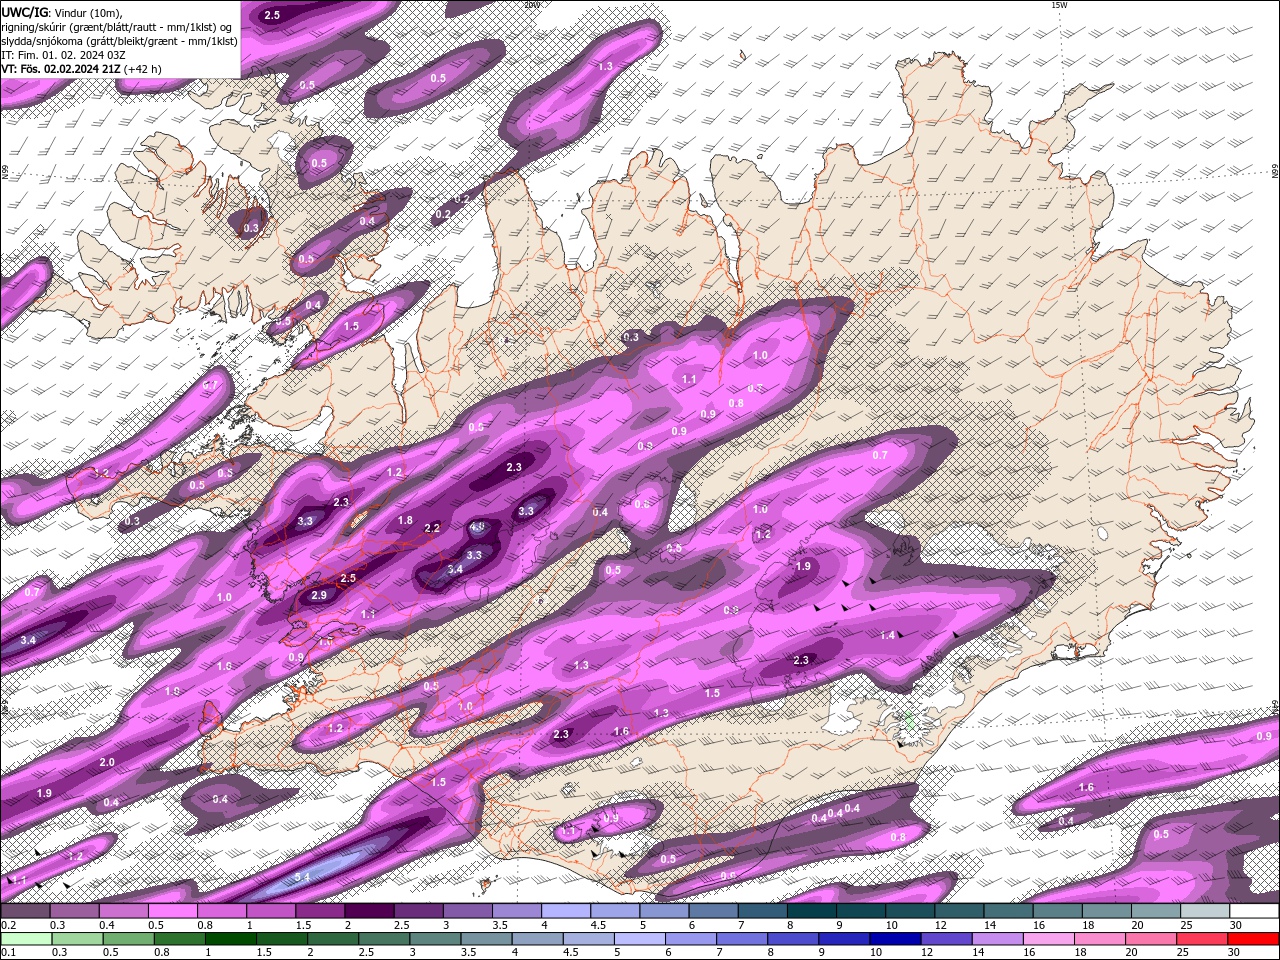Screen dimensions: 1280x960
Task: Click the '15W' longitude label
Action: click(x=1059, y=5)
